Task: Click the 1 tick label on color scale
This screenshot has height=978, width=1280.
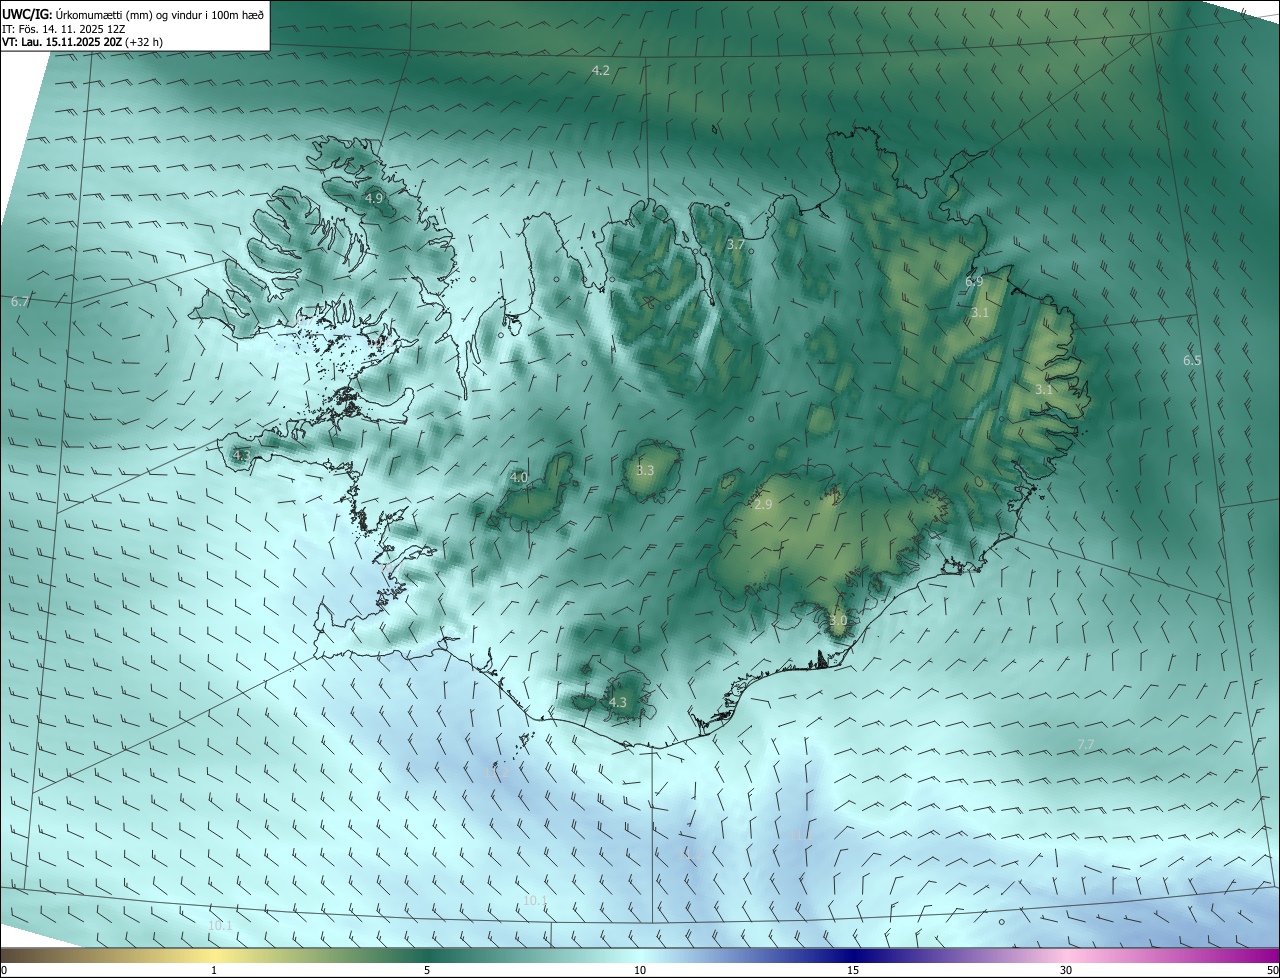Action: [214, 970]
